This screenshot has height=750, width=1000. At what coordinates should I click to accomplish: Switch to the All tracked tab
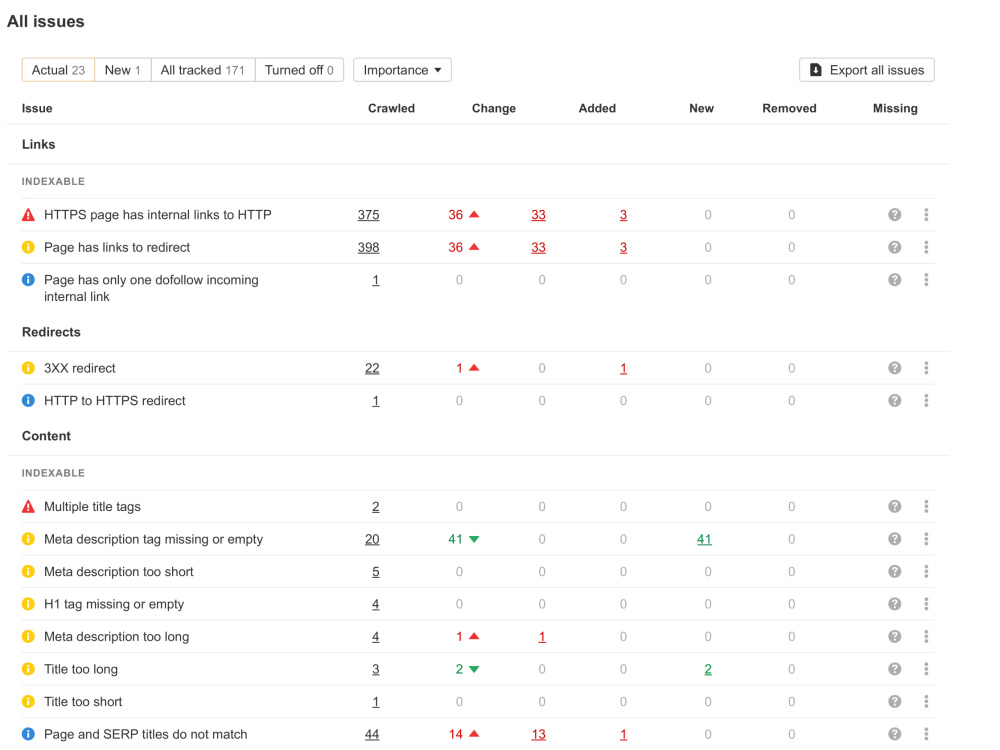(x=203, y=70)
